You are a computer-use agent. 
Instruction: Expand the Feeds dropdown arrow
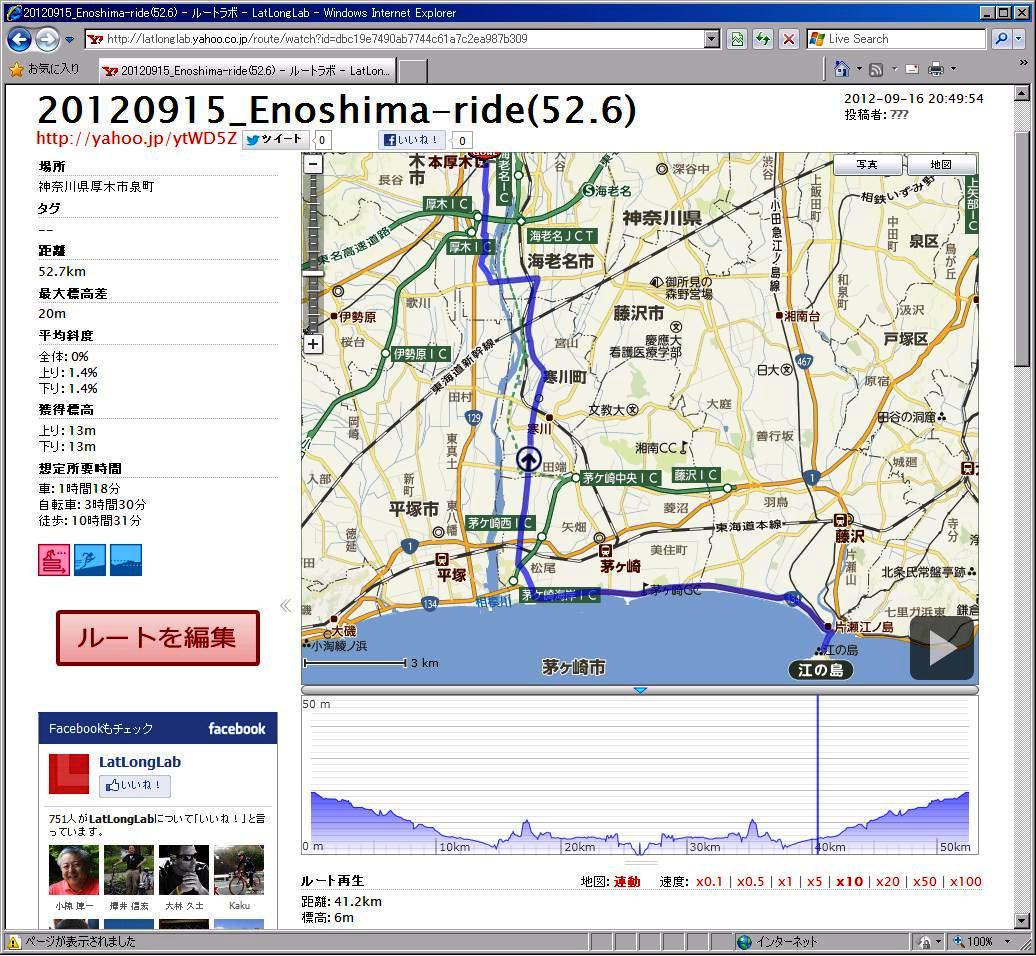coord(895,69)
